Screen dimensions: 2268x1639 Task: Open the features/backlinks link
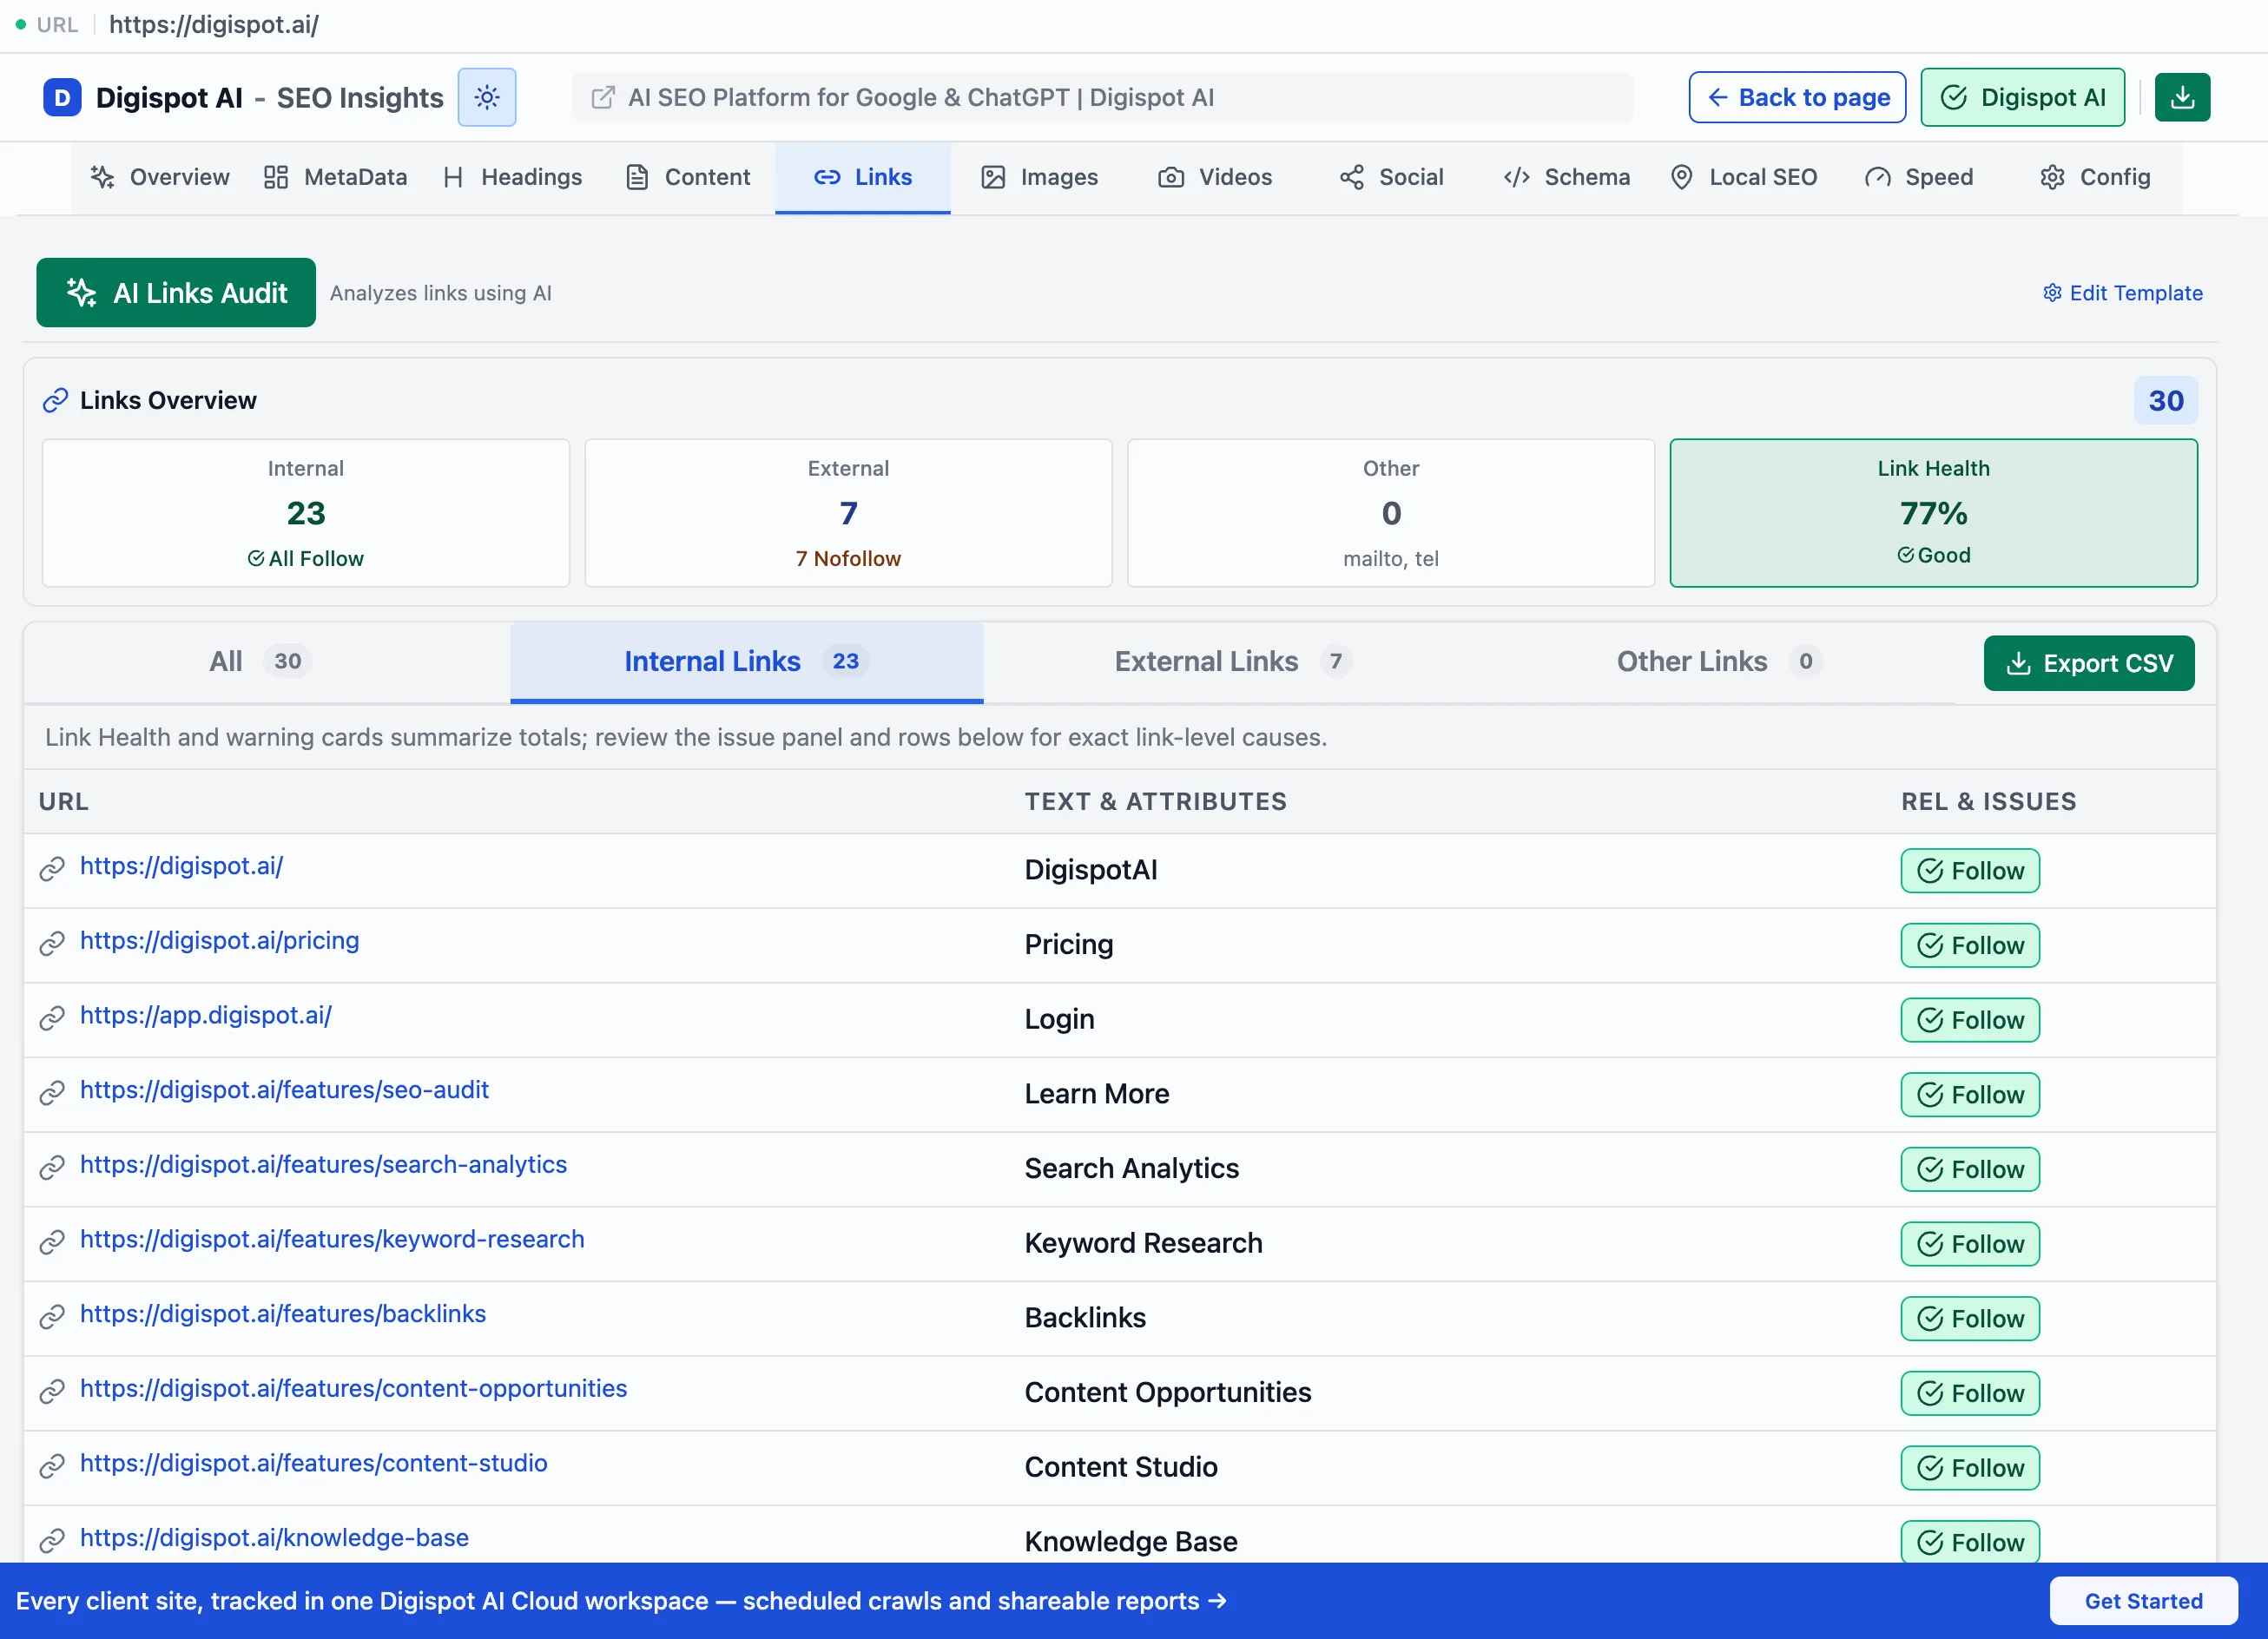pyautogui.click(x=283, y=1314)
